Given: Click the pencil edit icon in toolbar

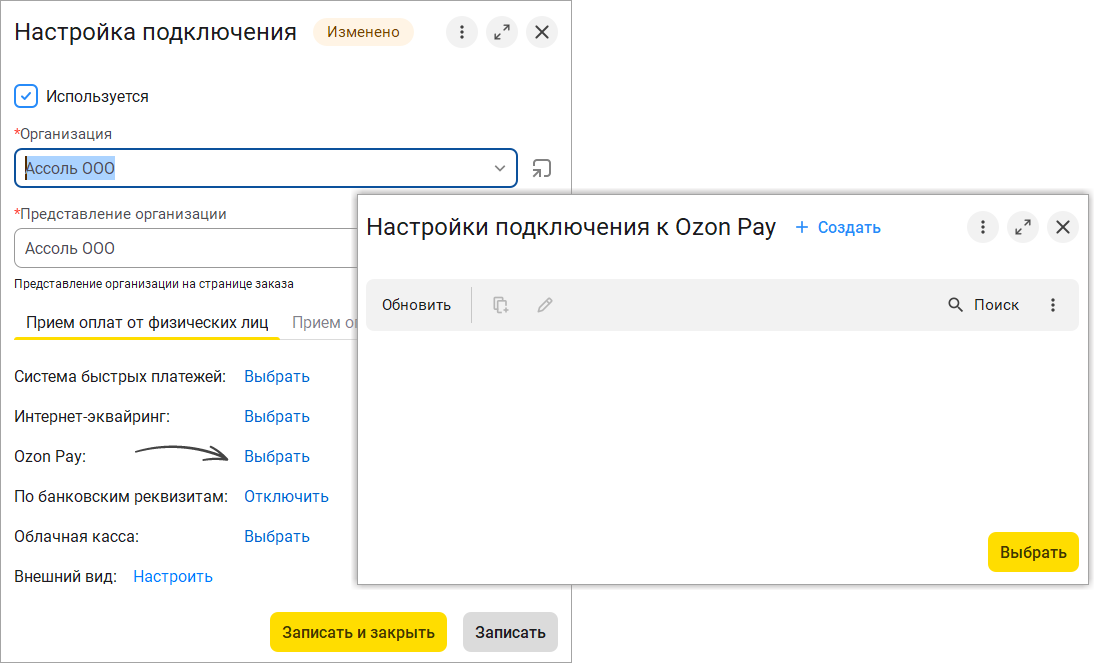Looking at the screenshot, I should (545, 305).
